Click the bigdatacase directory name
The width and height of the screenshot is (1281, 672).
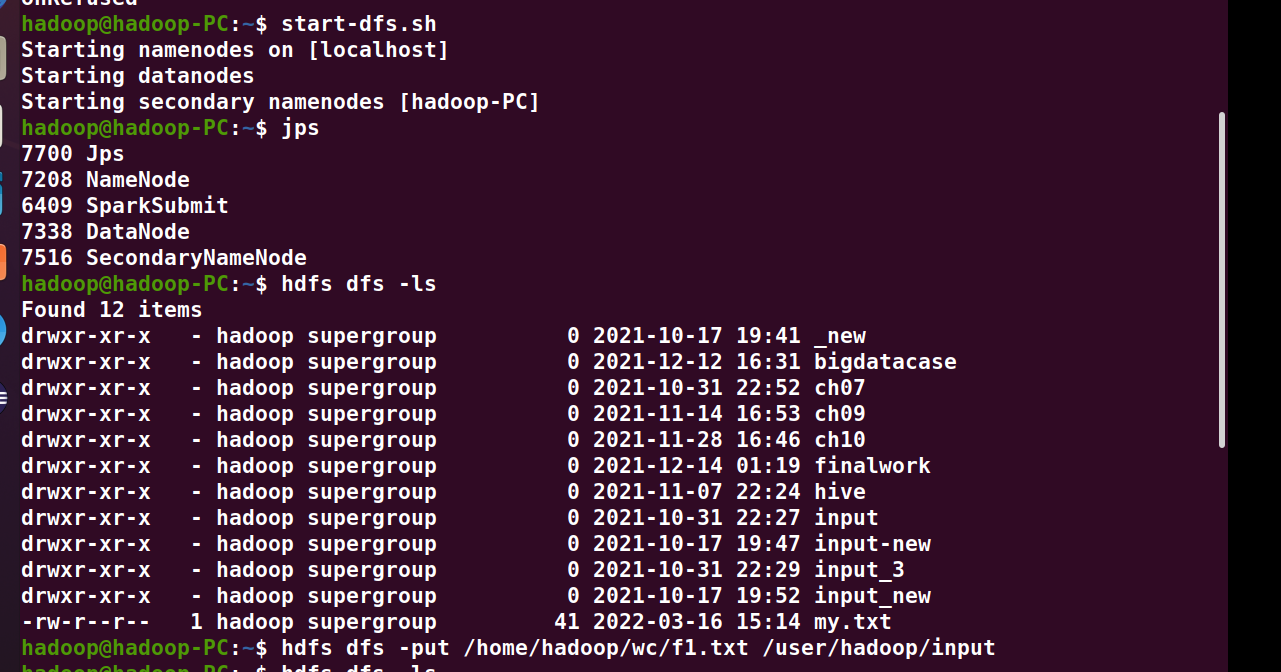point(885,362)
